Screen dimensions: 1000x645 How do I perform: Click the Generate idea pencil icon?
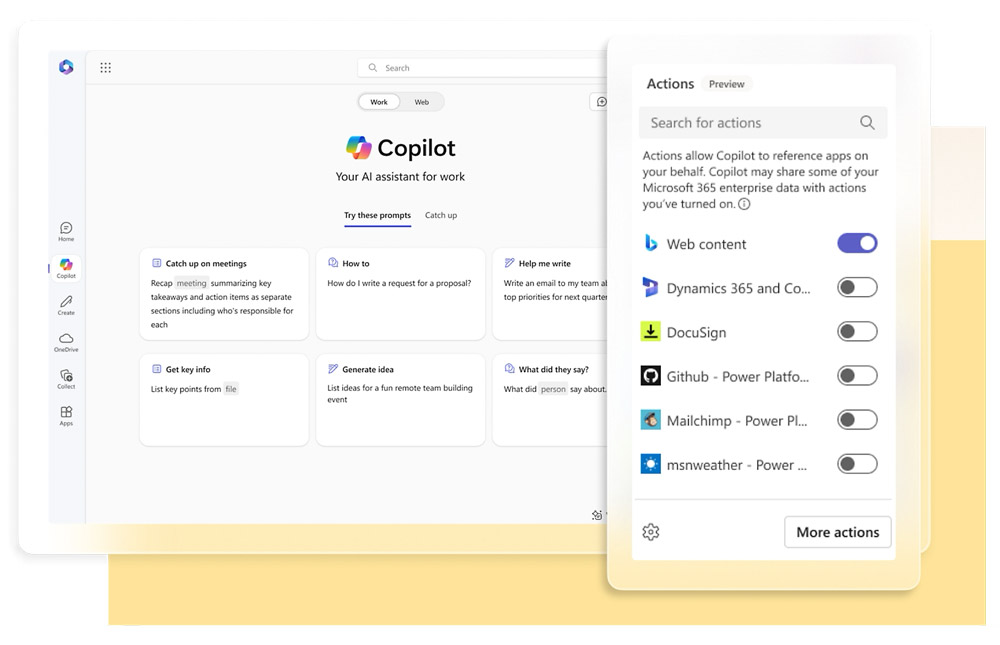[x=333, y=369]
